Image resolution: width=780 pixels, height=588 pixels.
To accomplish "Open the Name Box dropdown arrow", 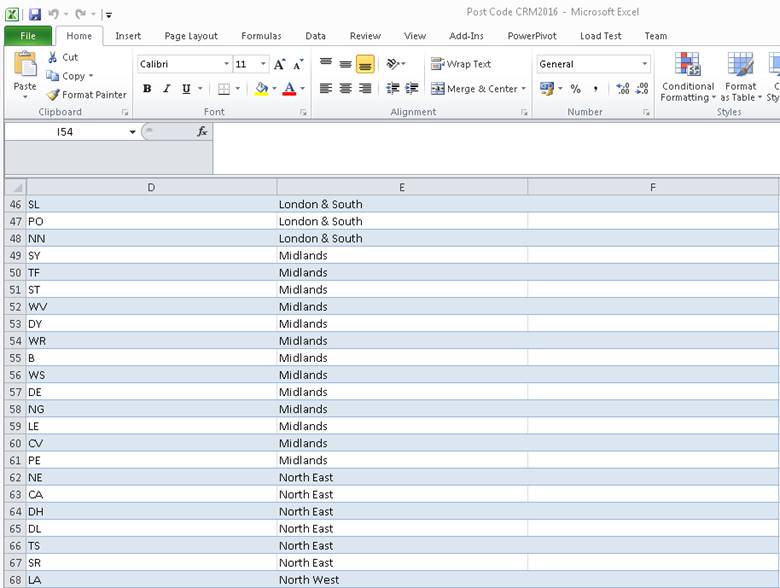I will tap(132, 132).
